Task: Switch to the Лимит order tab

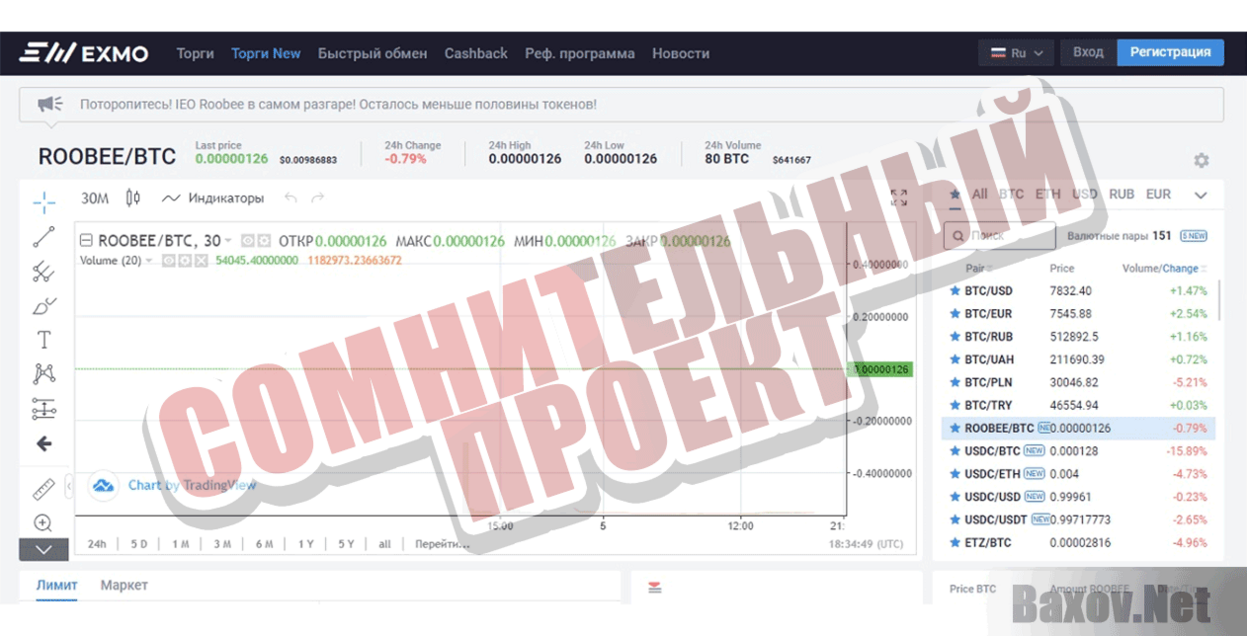Action: pyautogui.click(x=57, y=585)
